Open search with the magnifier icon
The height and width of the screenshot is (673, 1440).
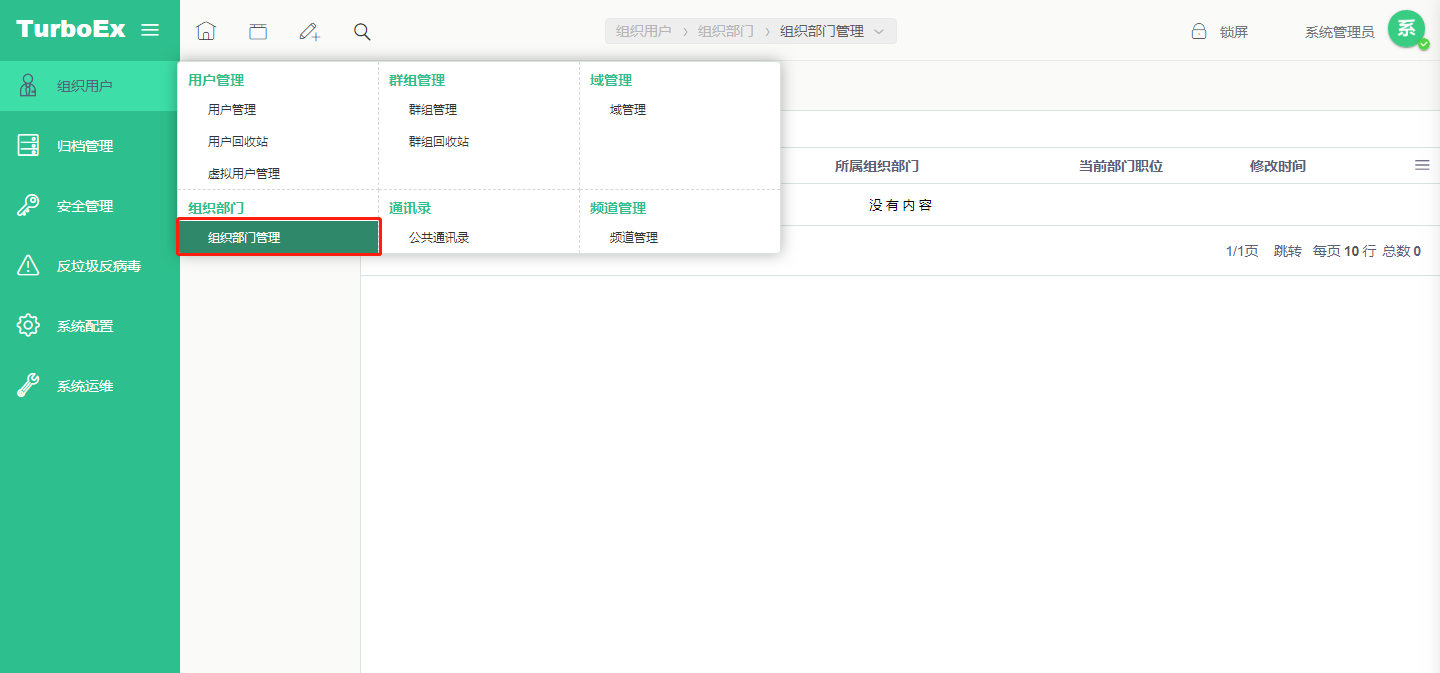[x=362, y=31]
